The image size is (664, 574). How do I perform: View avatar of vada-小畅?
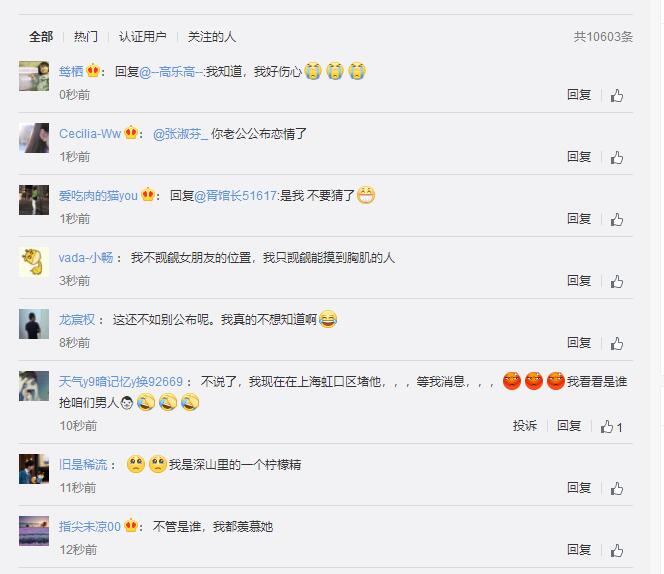tap(34, 262)
